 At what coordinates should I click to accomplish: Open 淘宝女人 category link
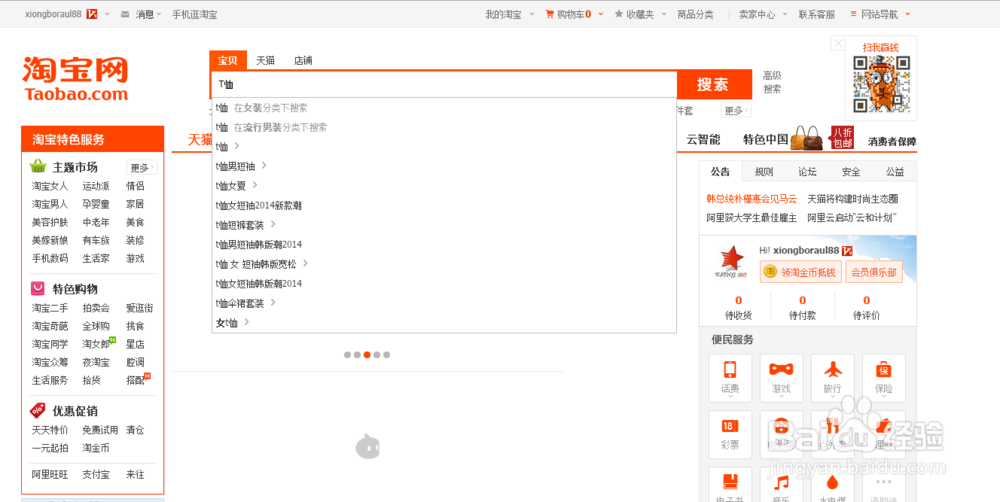pyautogui.click(x=50, y=186)
